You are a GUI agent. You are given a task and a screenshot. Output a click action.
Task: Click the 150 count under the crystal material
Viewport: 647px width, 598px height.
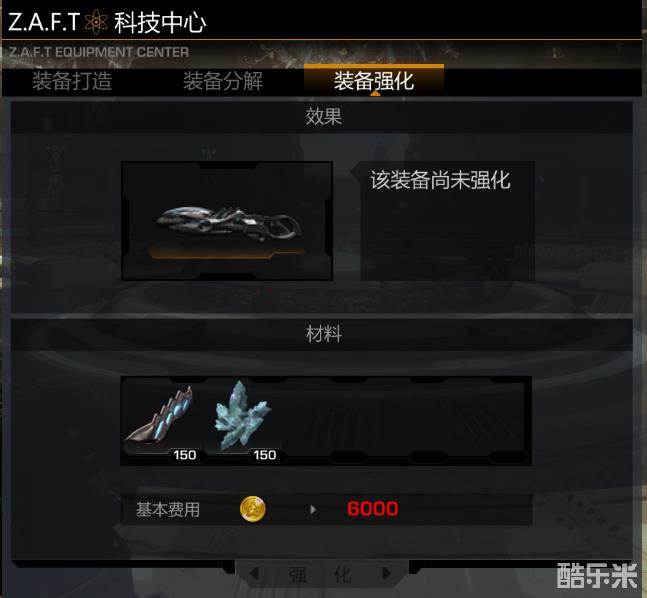point(264,455)
